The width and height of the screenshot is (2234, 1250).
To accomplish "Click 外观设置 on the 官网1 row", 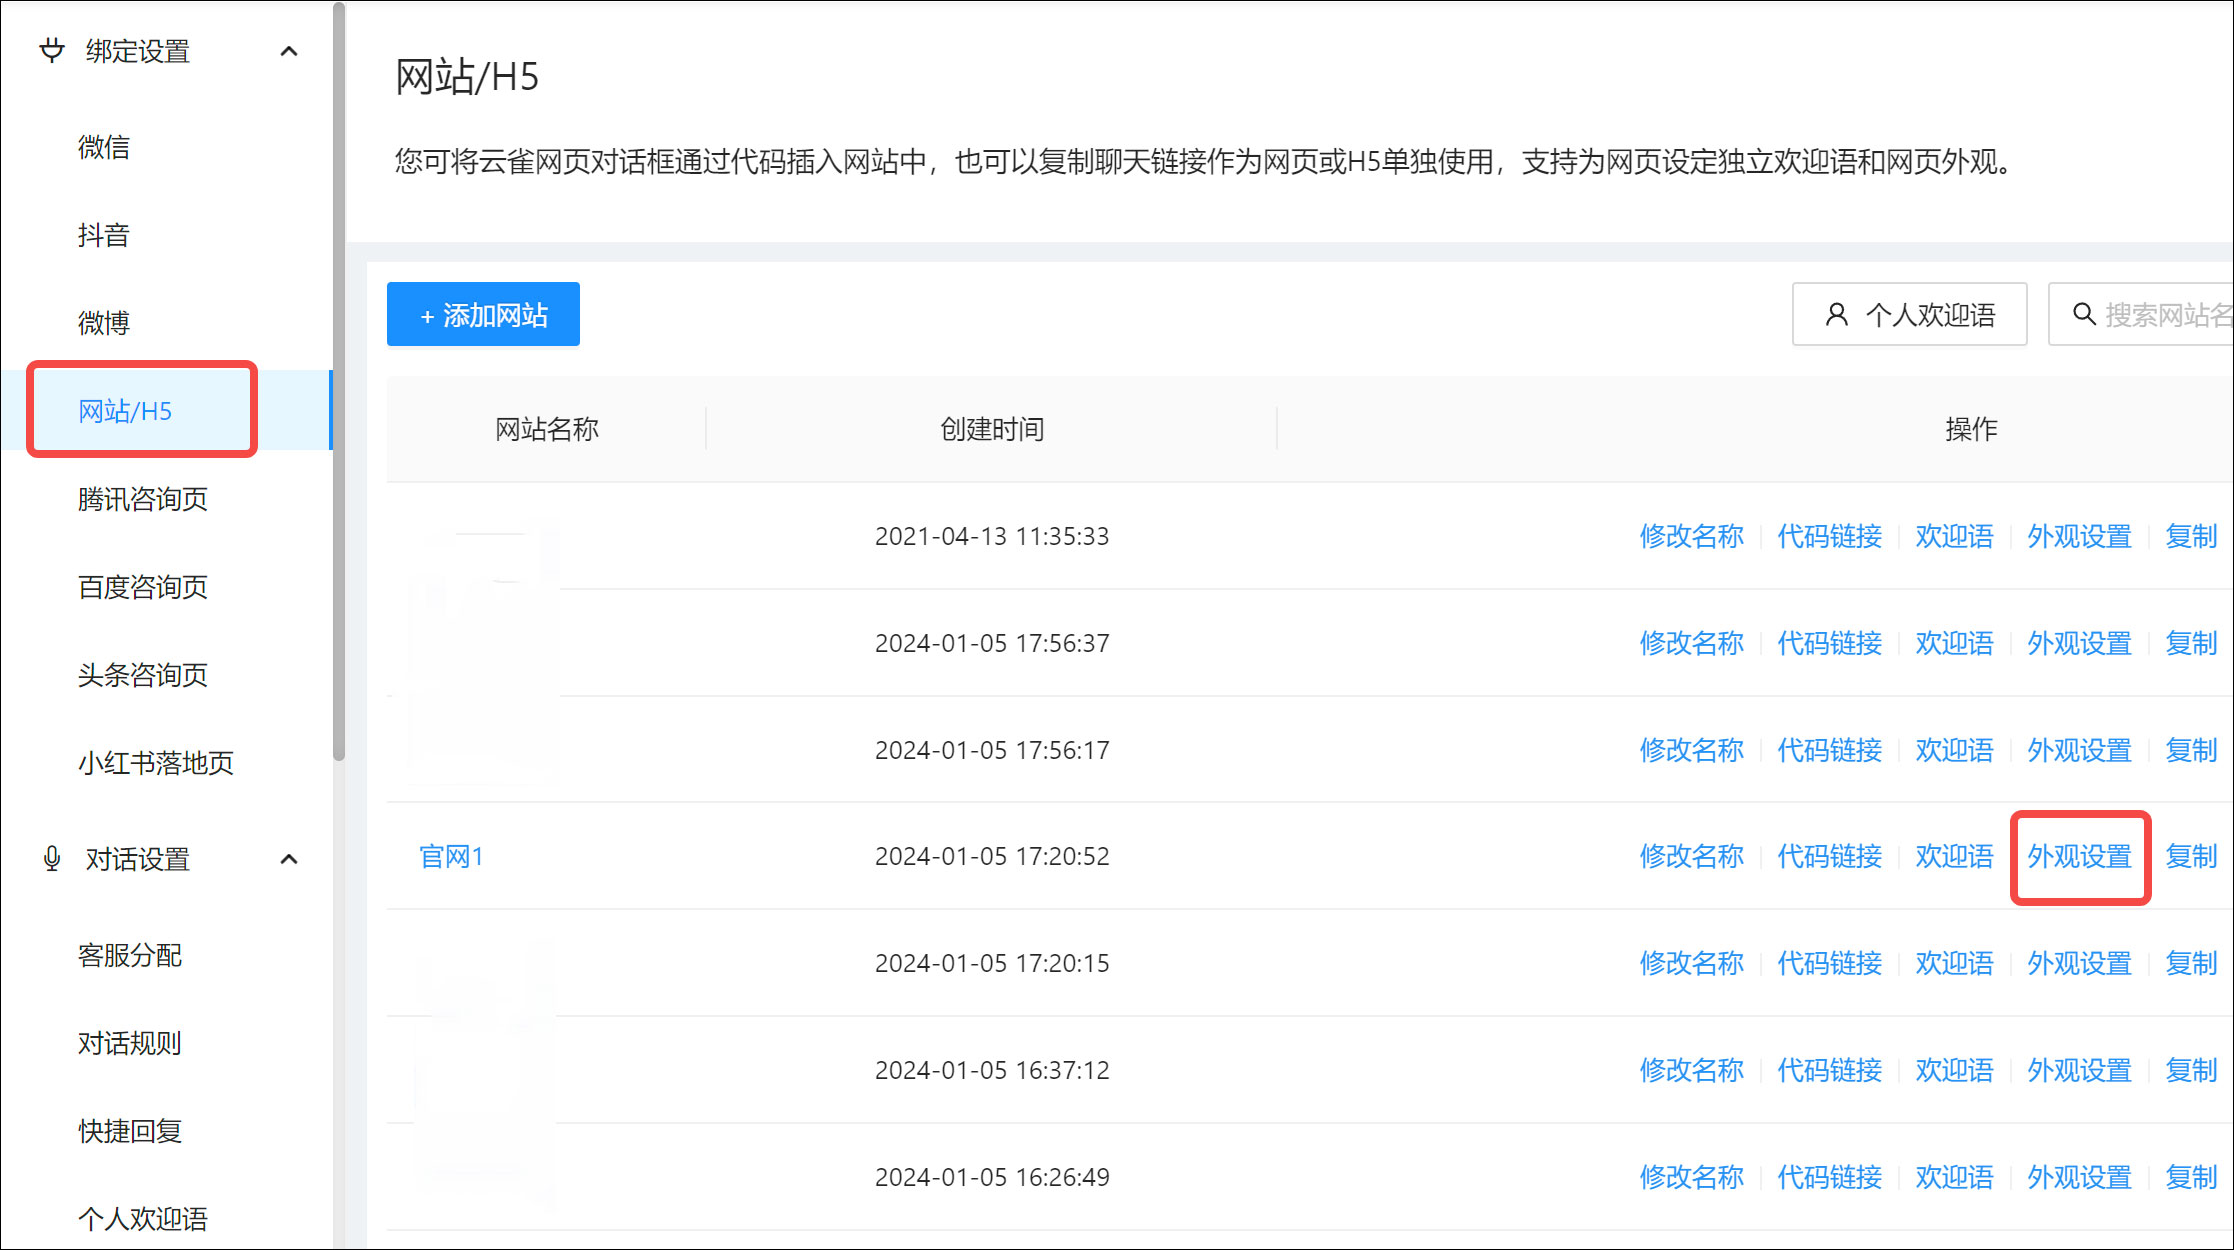I will coord(2079,856).
